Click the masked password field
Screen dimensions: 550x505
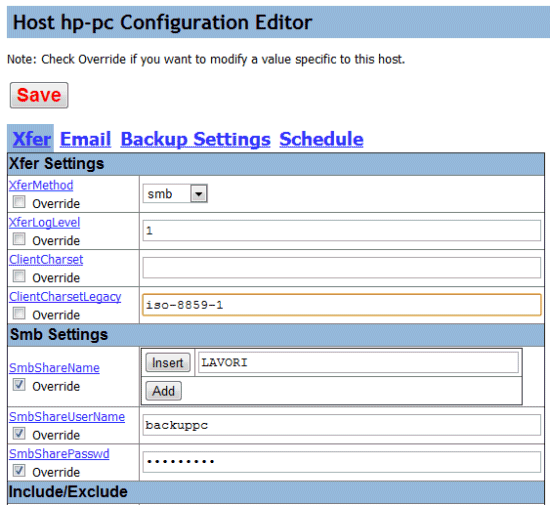pos(342,462)
